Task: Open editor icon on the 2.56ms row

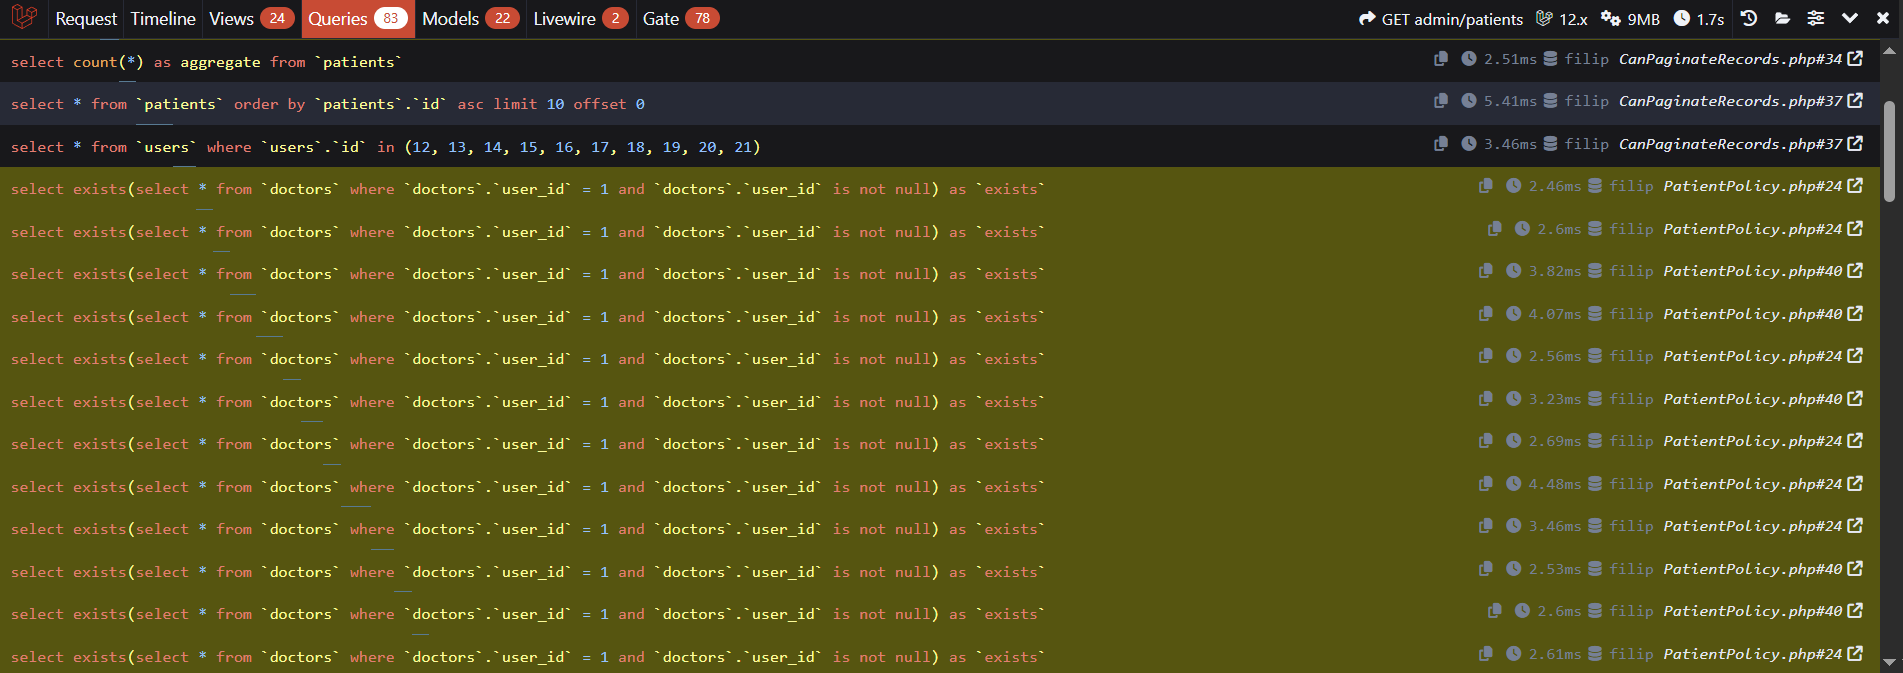Action: [x=1856, y=356]
